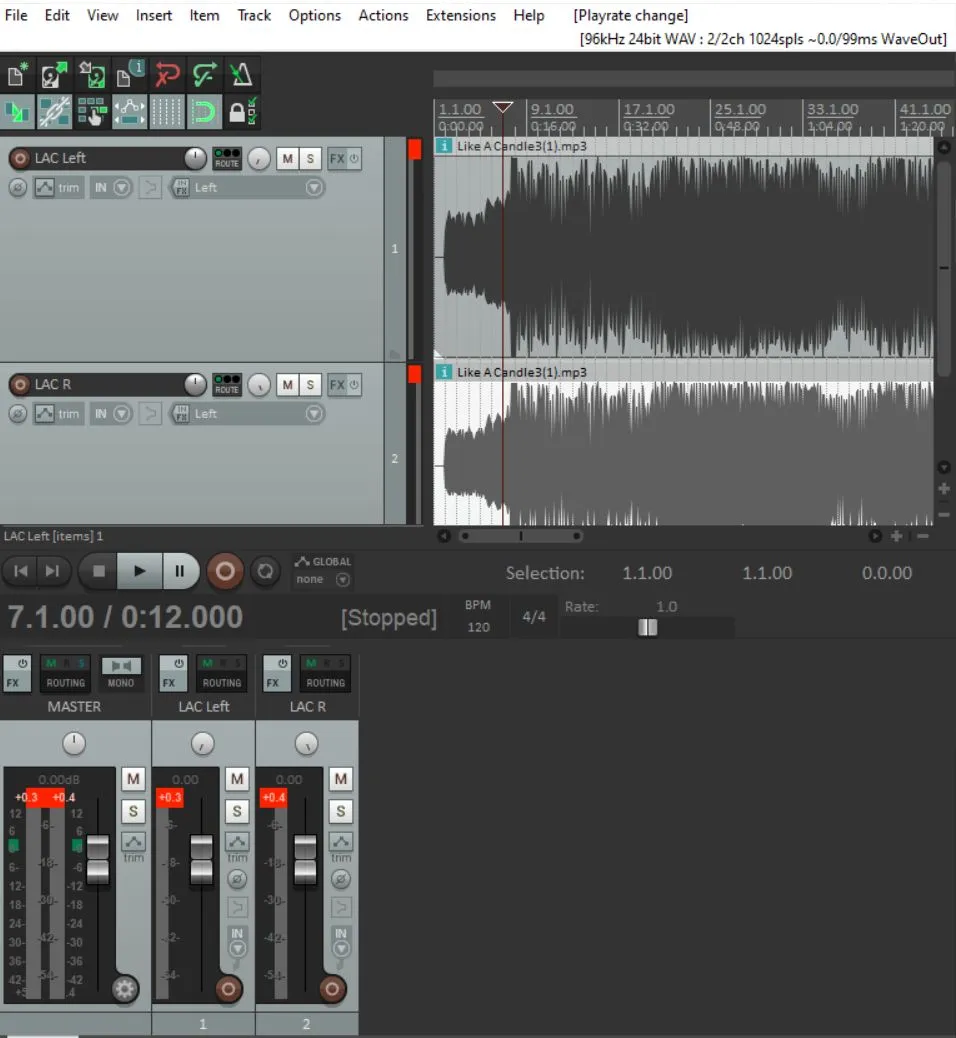Toggle the metronome icon in toolbar

241,76
